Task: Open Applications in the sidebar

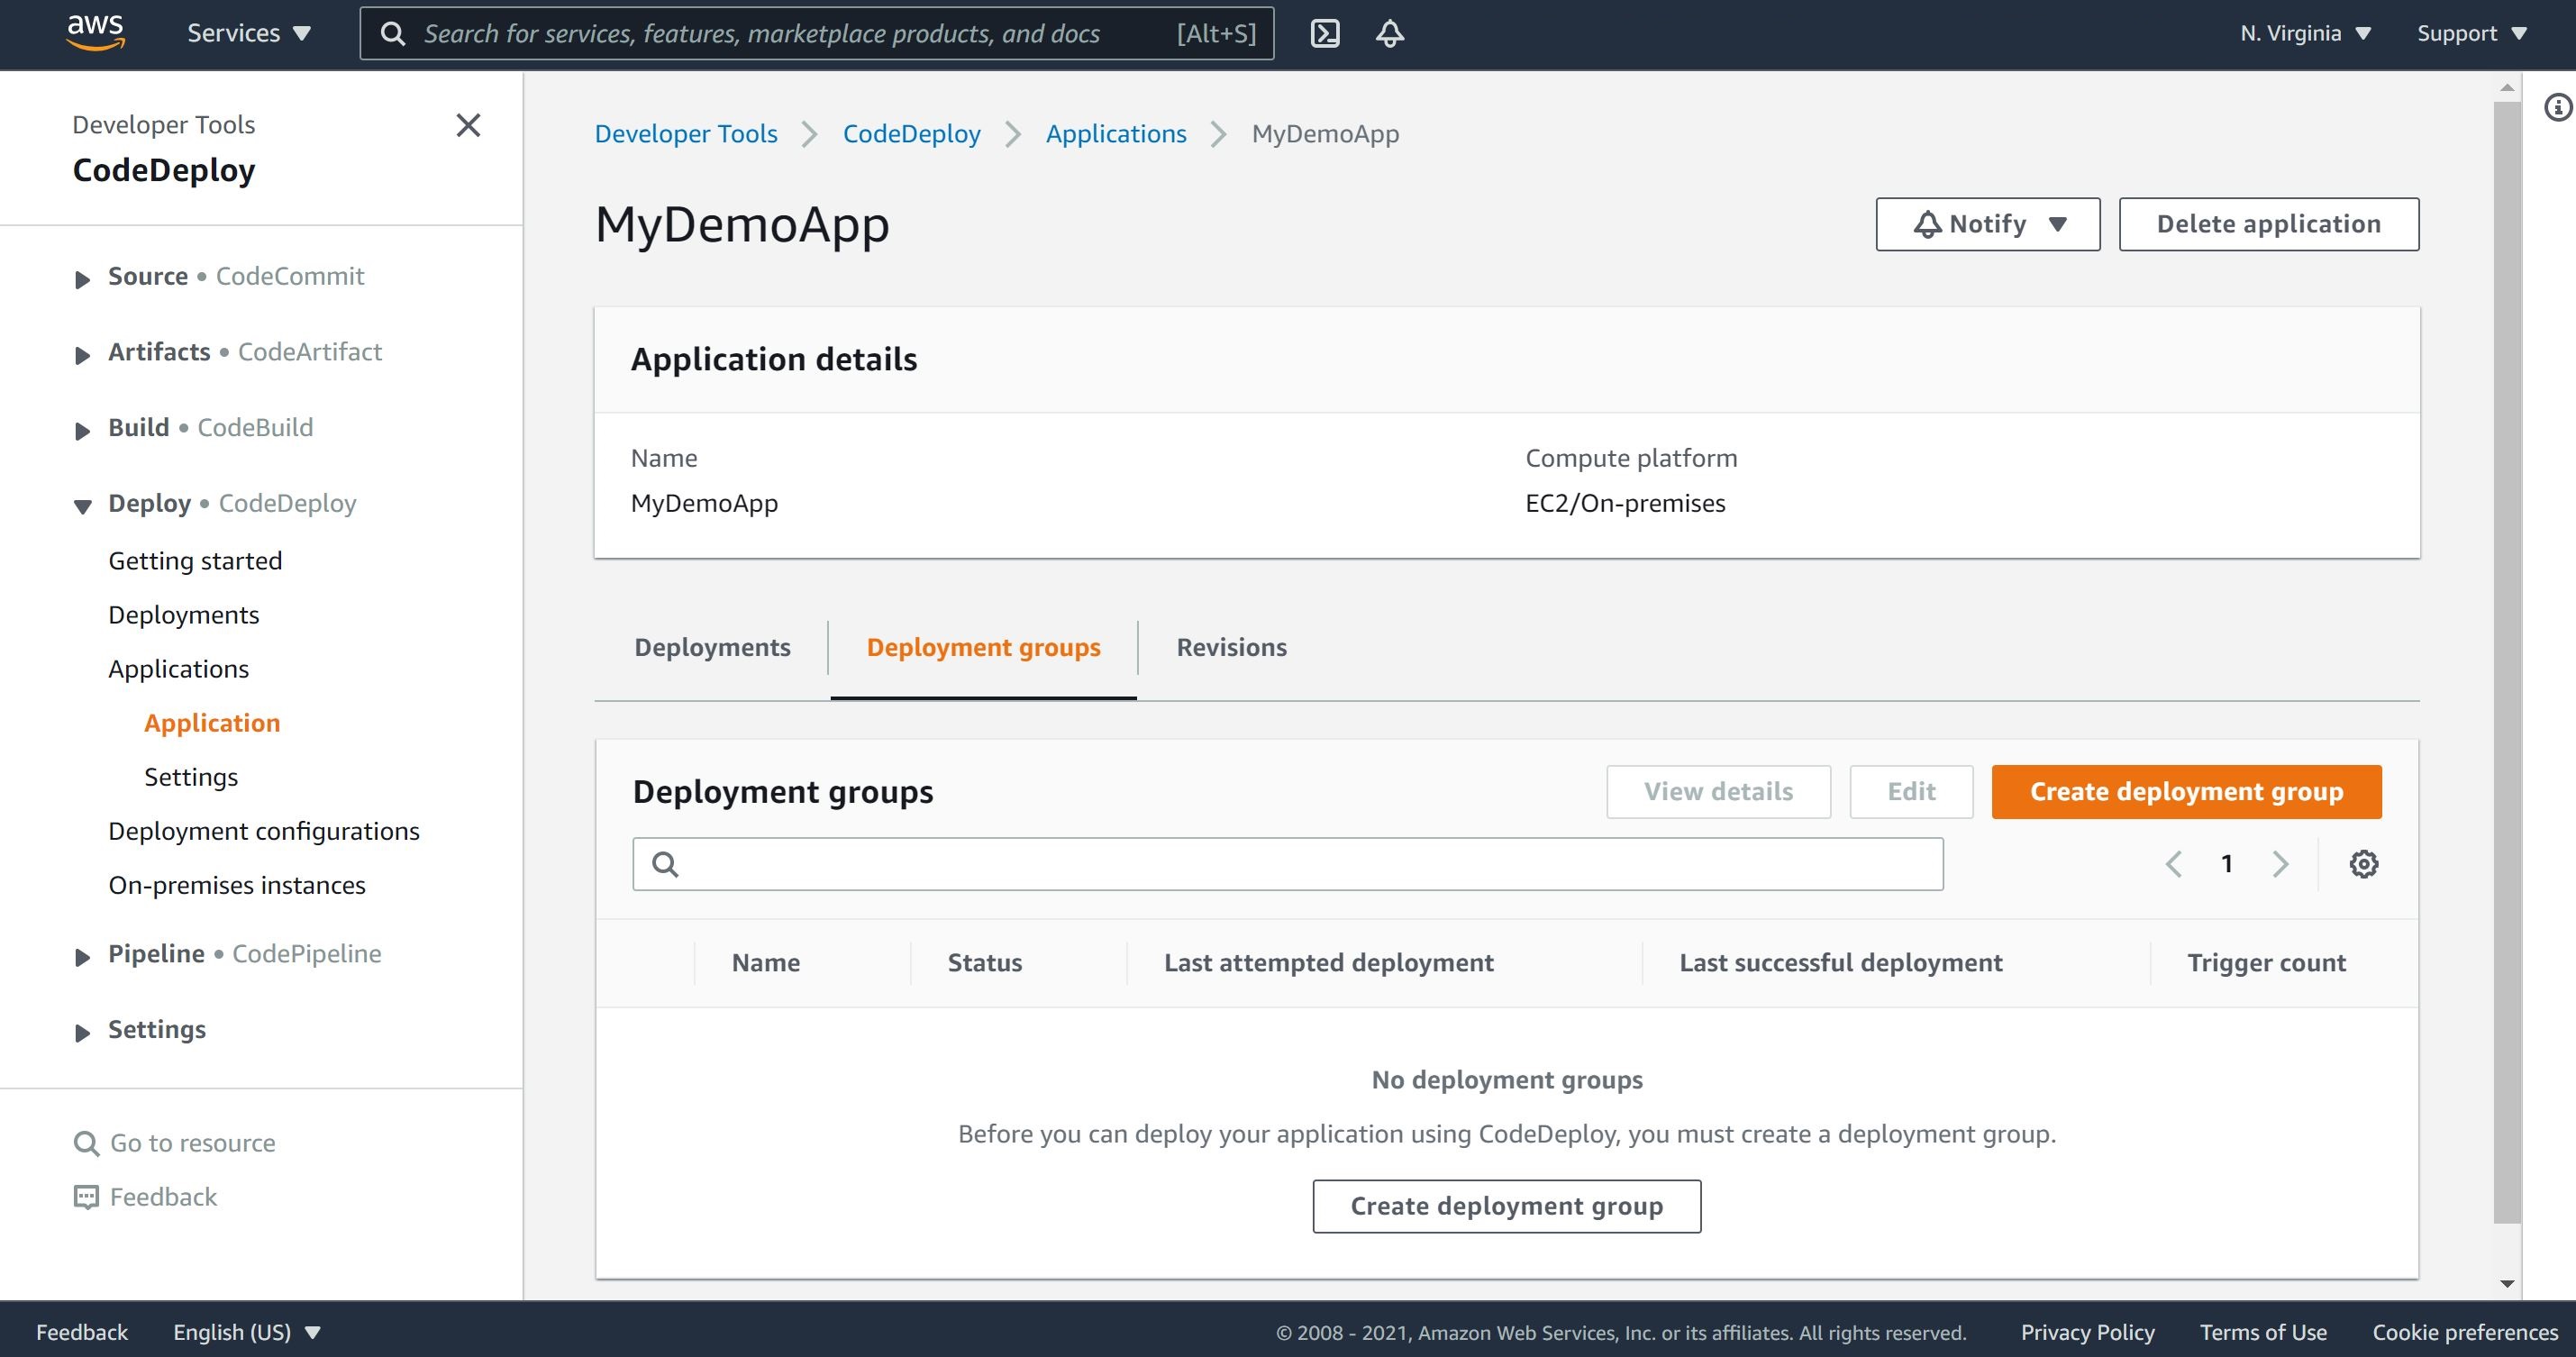Action: 178,669
